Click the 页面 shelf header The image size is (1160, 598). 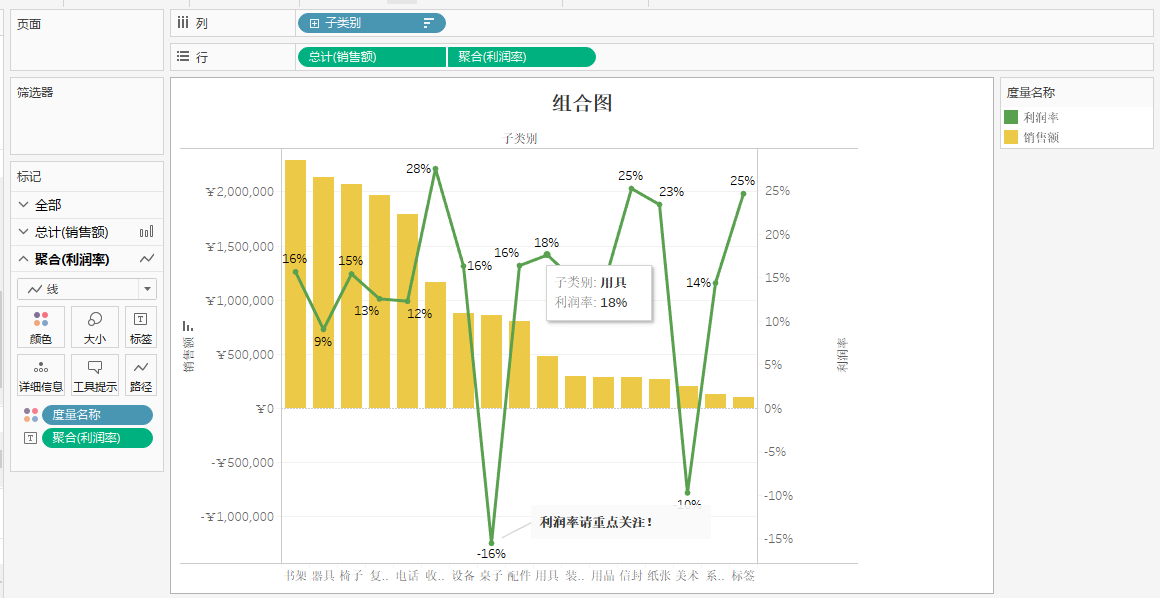[29, 24]
